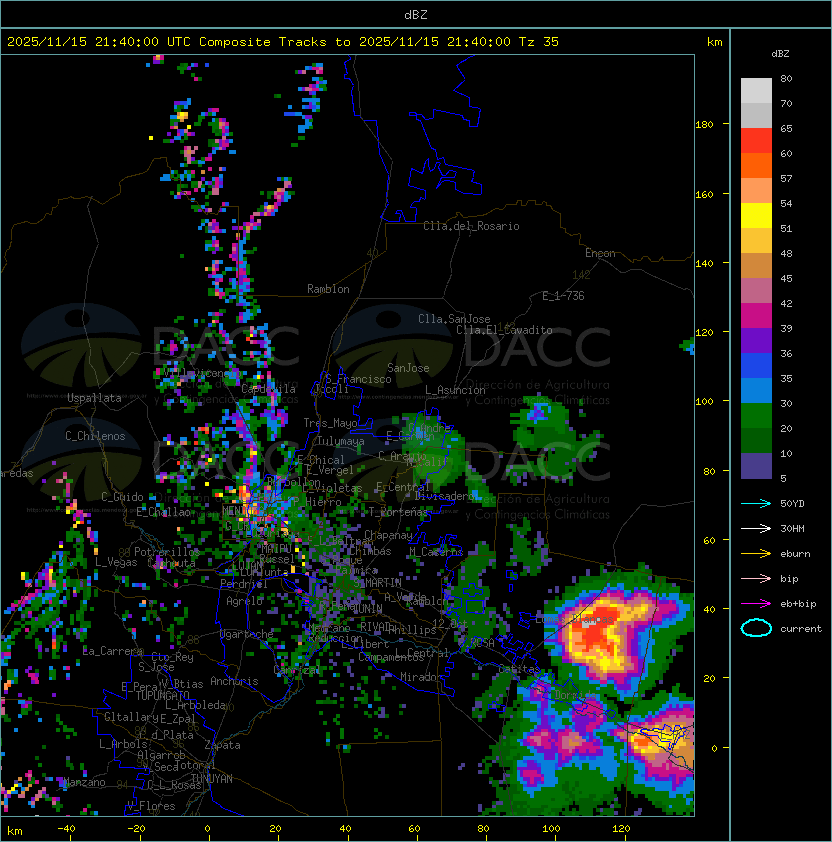
Task: Click the pink bip arrow in legend
Action: coord(756,579)
